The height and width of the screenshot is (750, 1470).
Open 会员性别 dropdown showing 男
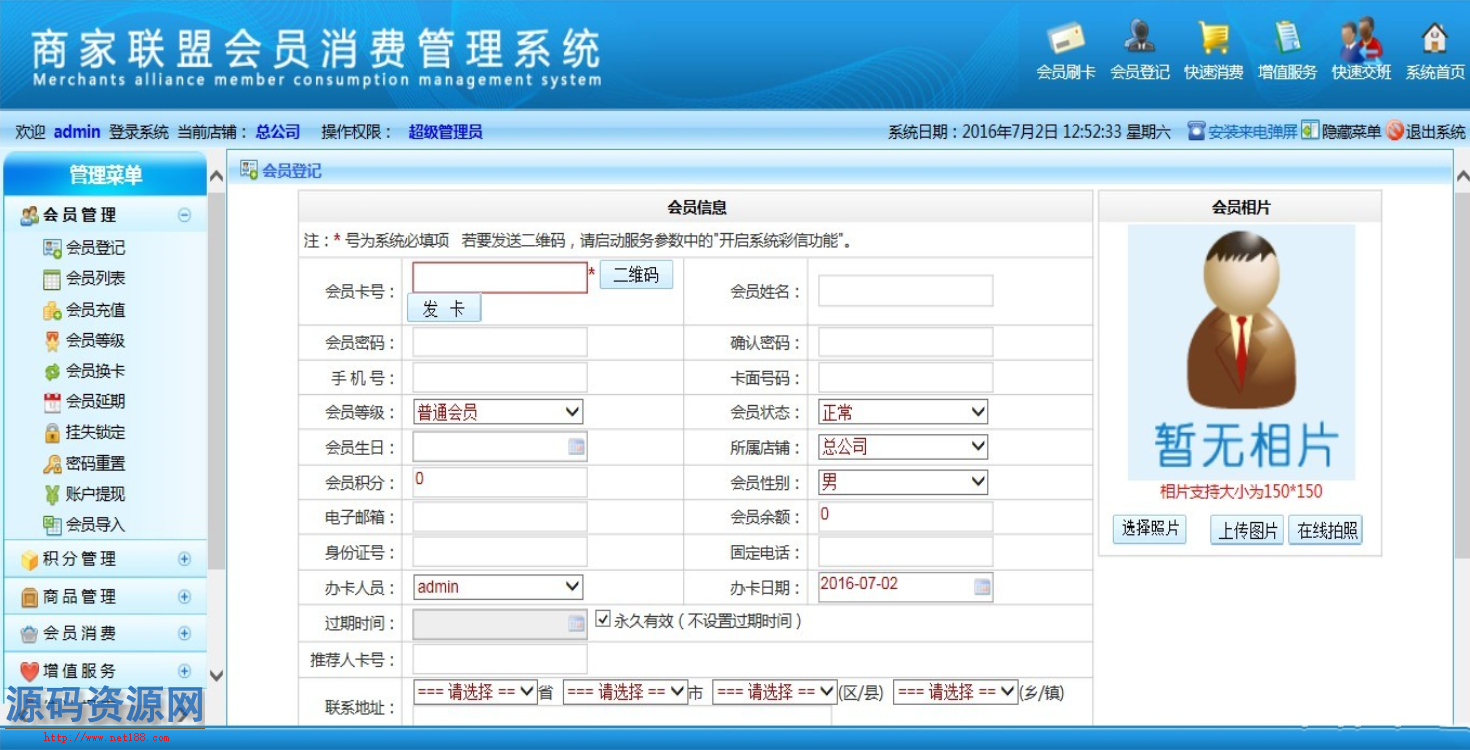(903, 482)
